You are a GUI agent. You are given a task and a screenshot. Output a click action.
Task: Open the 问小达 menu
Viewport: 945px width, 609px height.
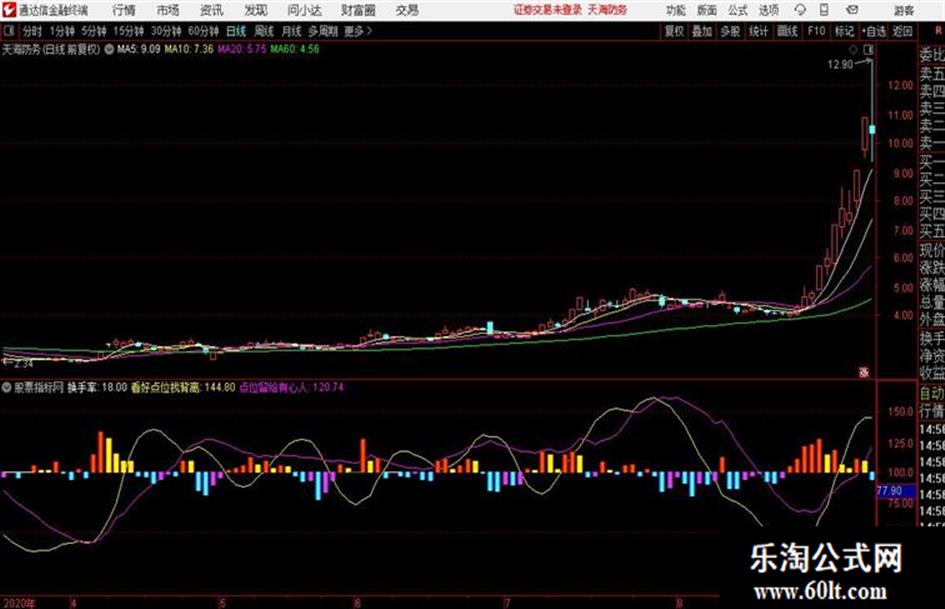click(304, 10)
